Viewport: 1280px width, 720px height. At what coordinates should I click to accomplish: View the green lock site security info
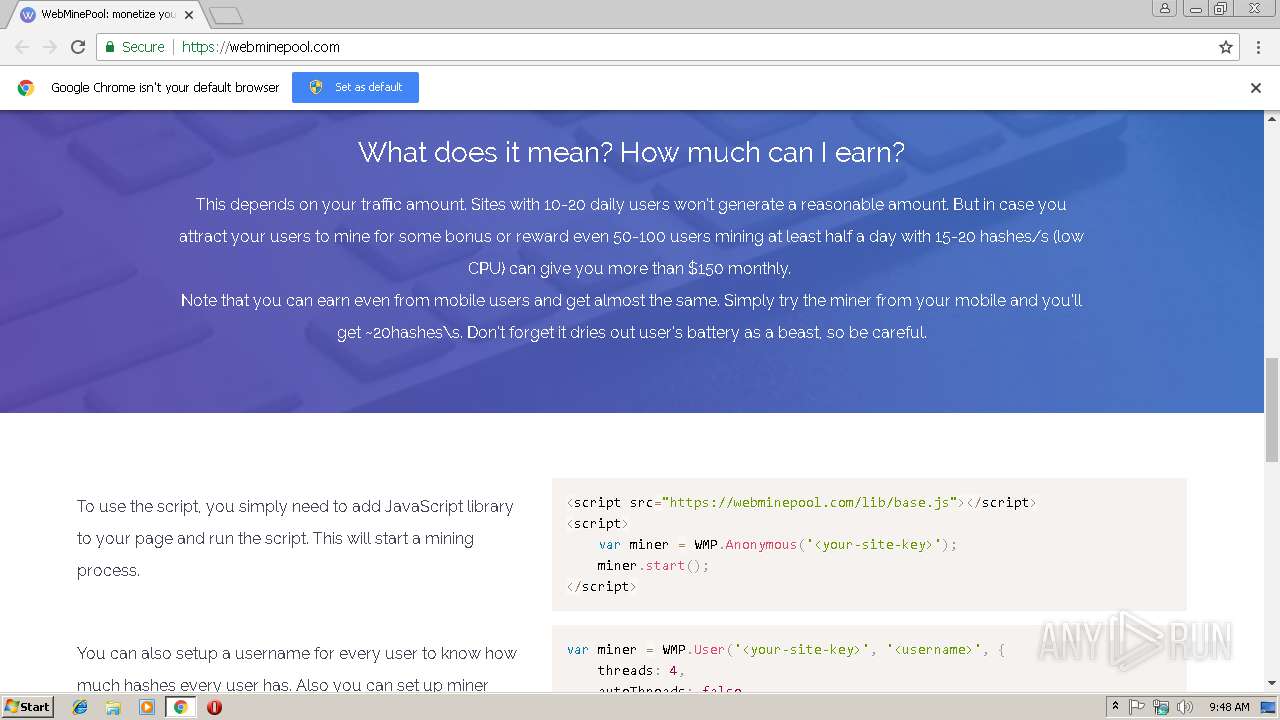click(109, 47)
